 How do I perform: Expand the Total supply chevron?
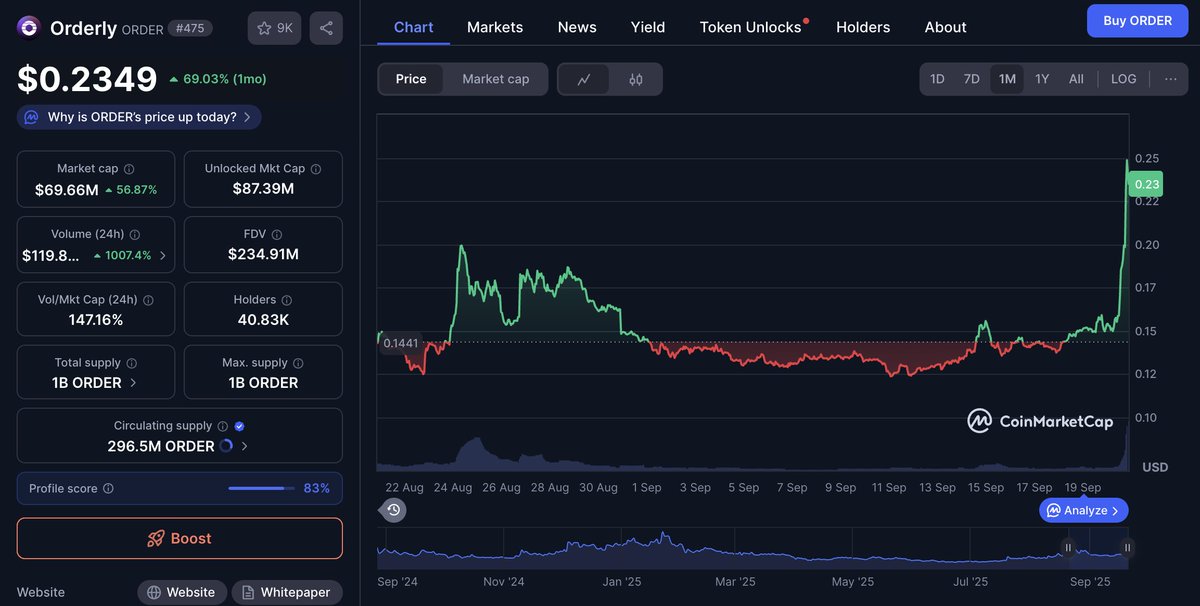click(134, 383)
